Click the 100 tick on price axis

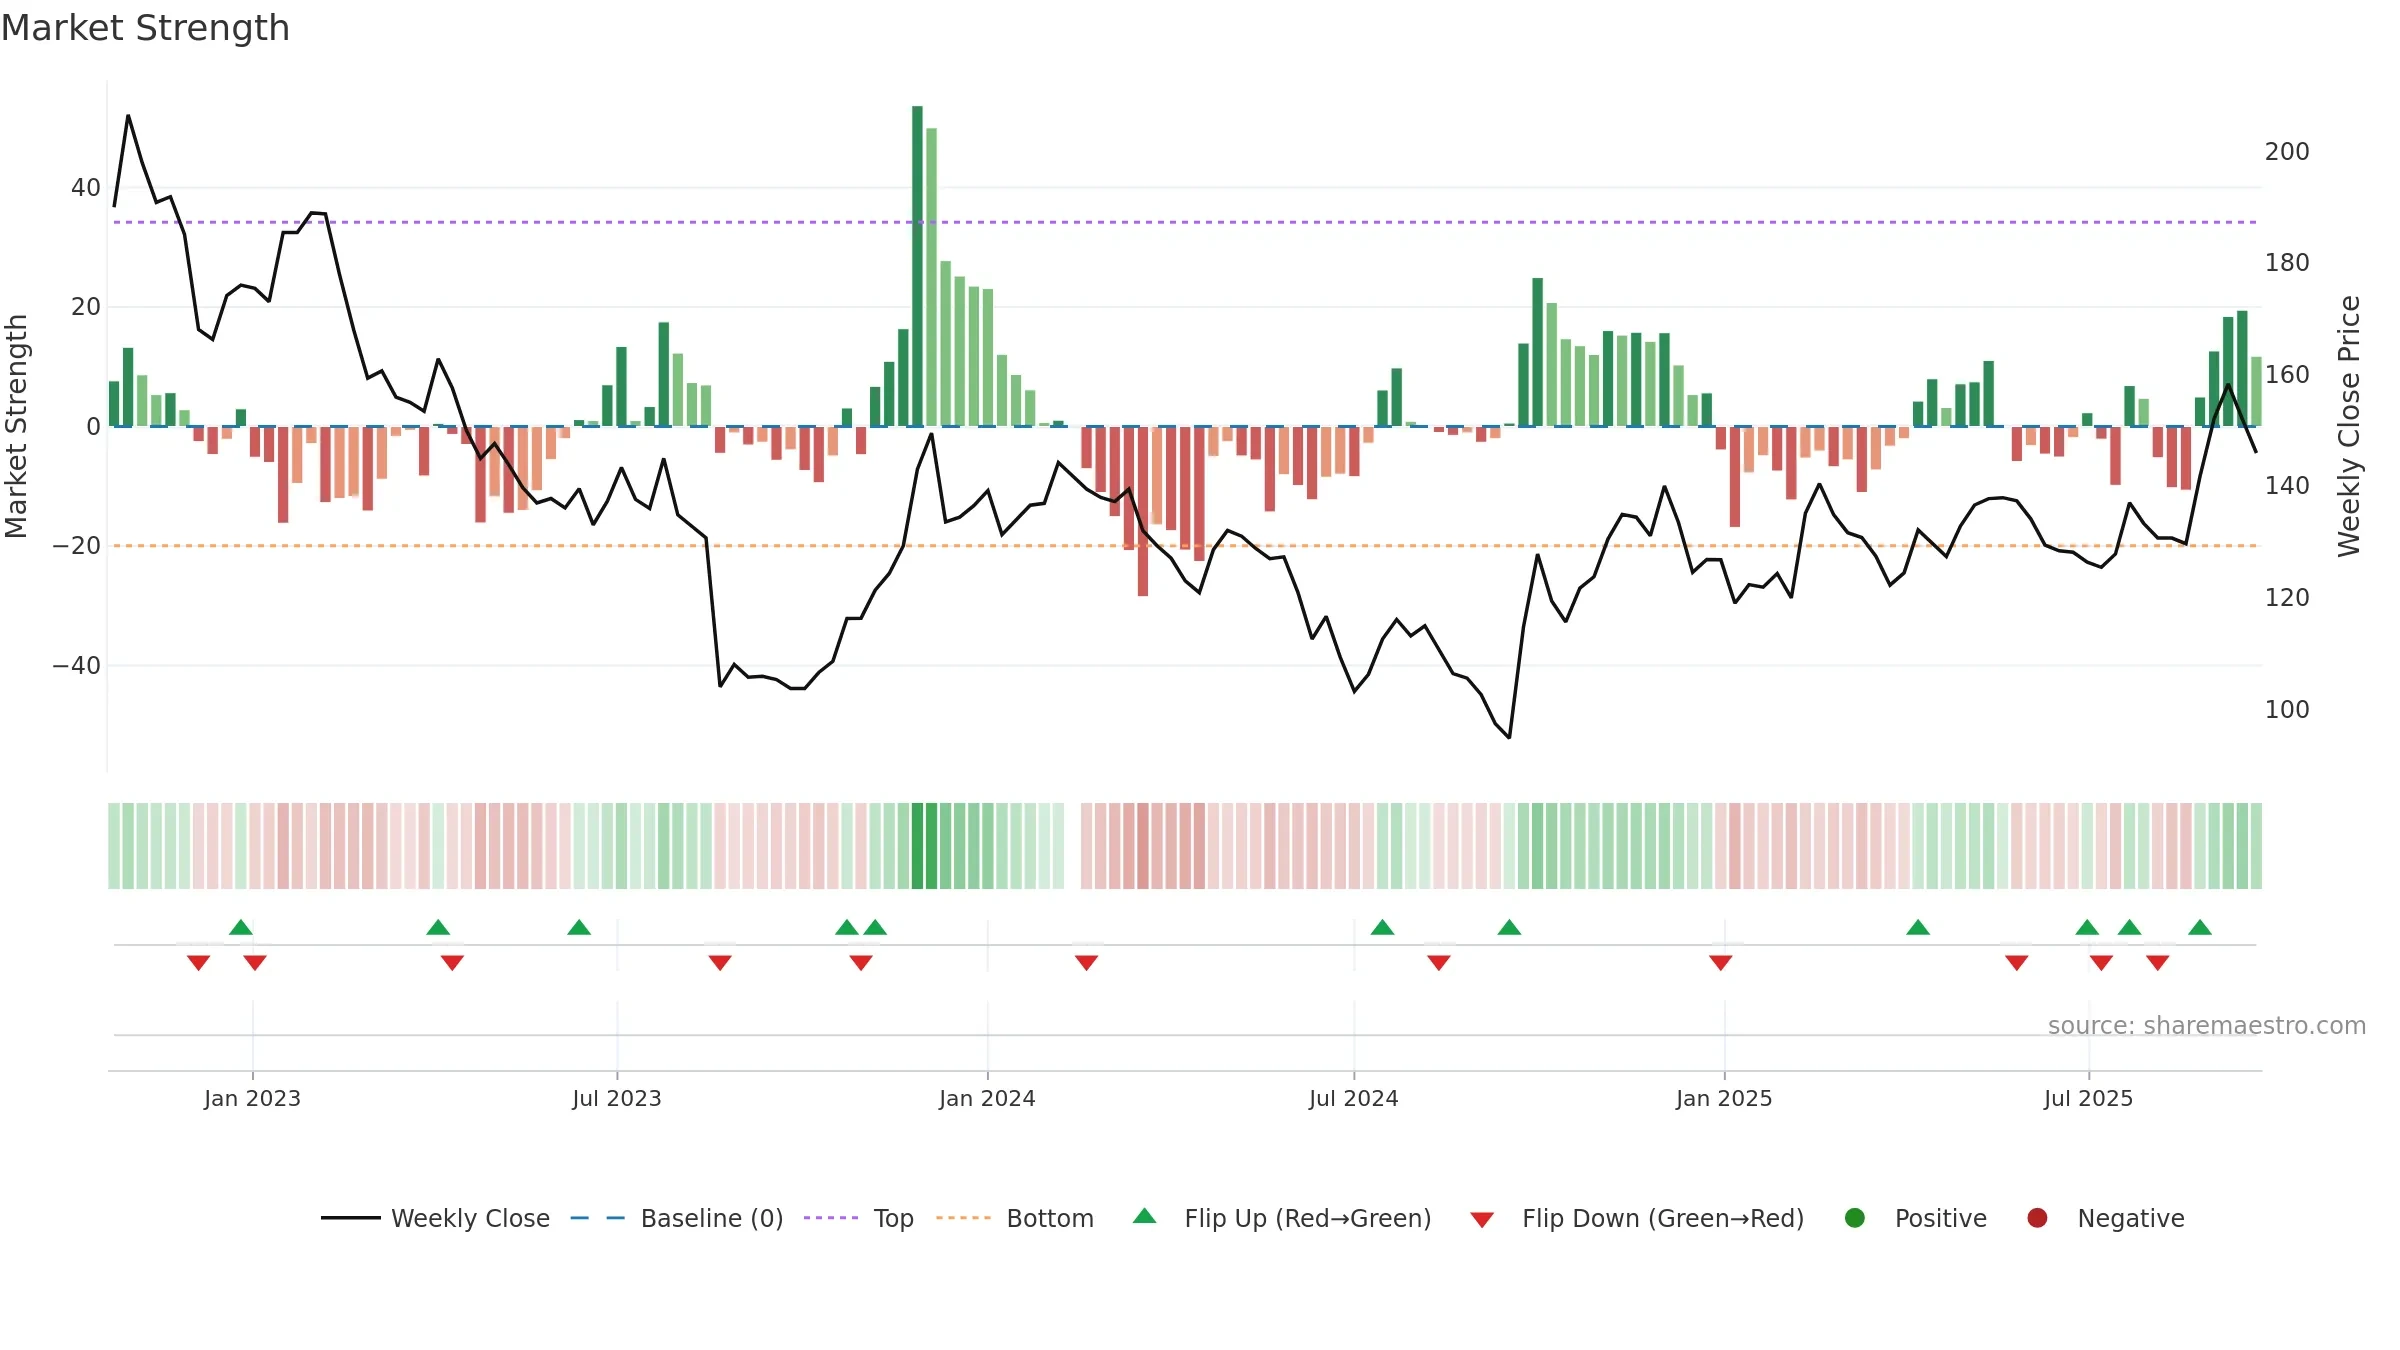pos(2287,709)
